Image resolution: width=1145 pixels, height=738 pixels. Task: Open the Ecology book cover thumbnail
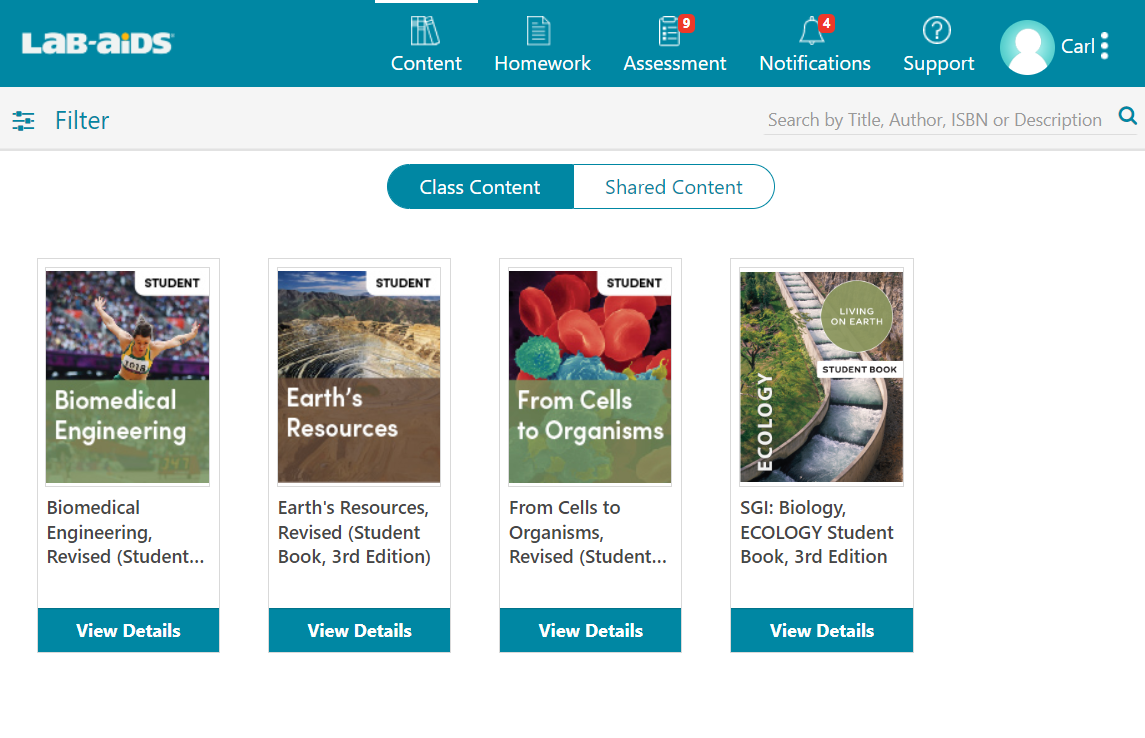(x=821, y=376)
